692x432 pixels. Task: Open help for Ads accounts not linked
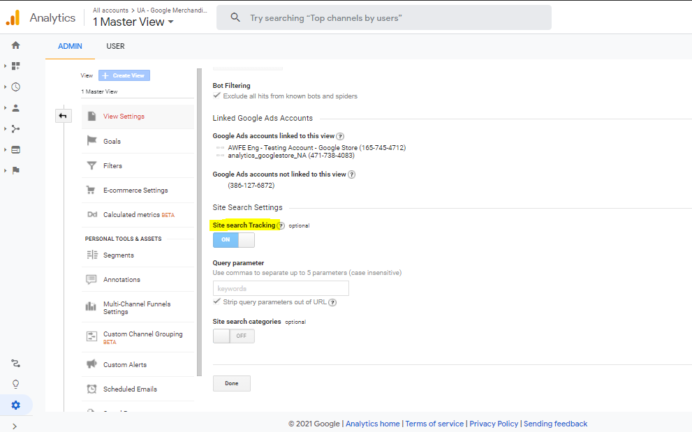pyautogui.click(x=352, y=174)
